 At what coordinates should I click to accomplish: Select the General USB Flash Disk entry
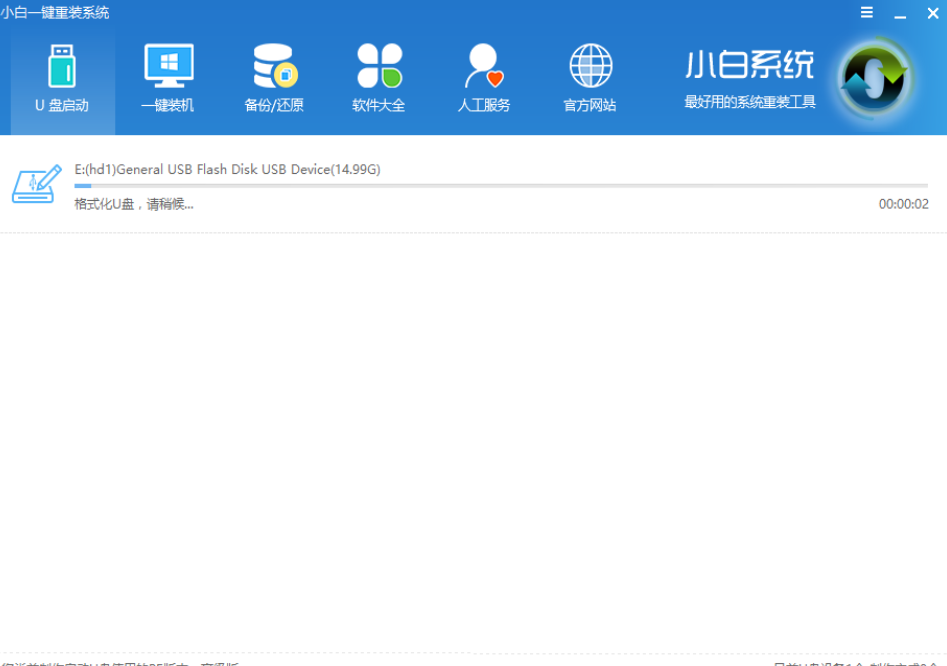coord(225,169)
